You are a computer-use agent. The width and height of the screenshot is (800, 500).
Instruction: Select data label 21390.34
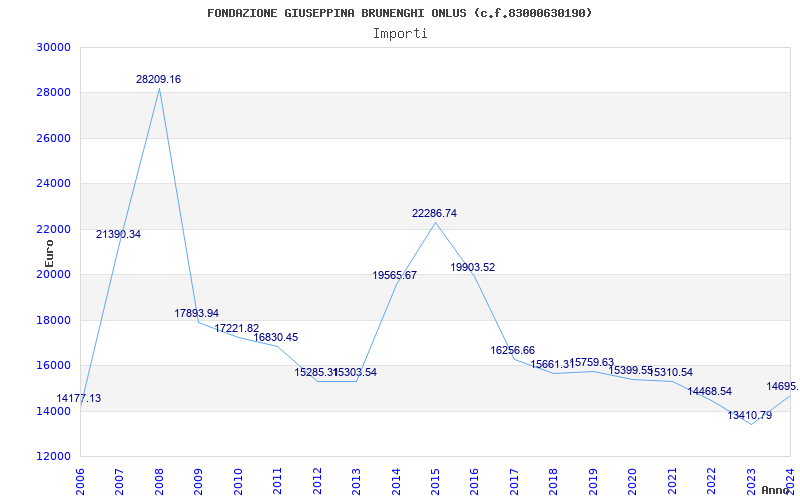coord(118,235)
